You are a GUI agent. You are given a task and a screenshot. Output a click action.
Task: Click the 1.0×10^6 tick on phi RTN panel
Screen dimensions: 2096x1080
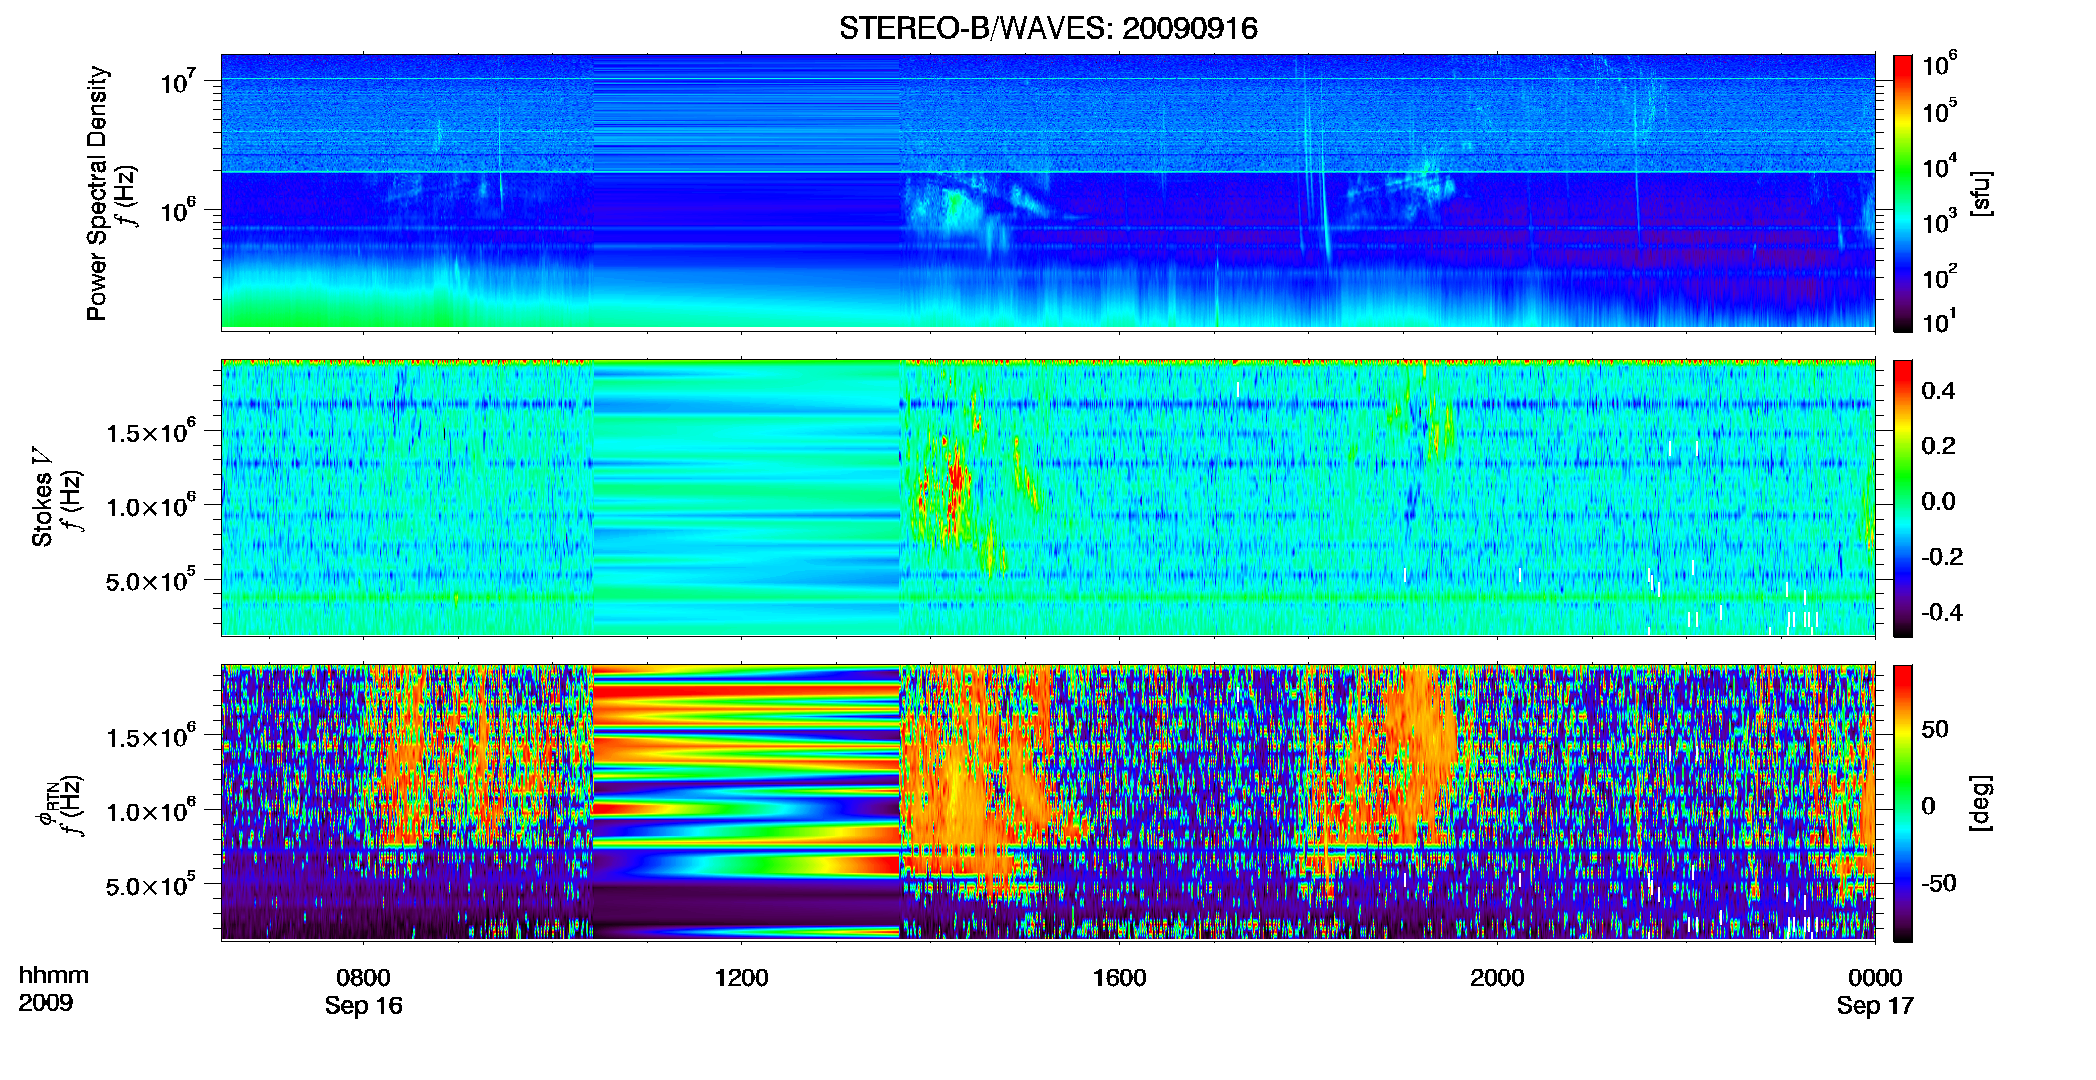(x=150, y=811)
